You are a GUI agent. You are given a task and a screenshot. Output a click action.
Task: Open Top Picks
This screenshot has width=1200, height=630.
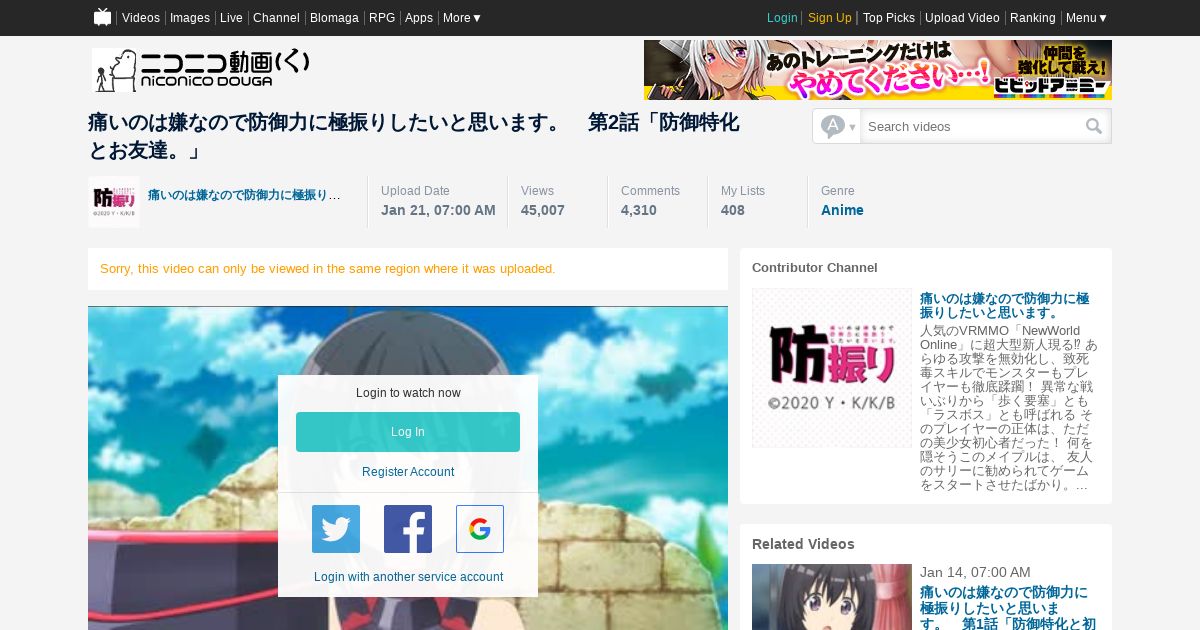click(889, 18)
